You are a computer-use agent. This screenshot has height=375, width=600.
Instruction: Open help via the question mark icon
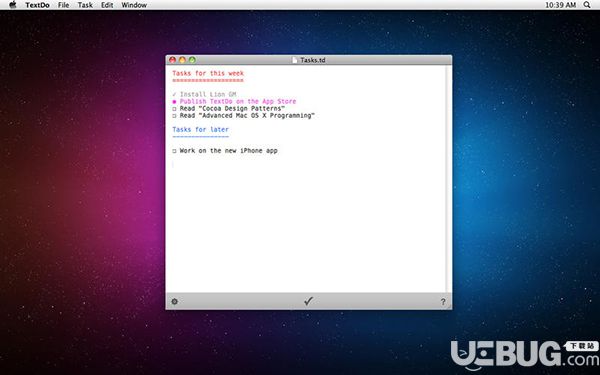tap(443, 302)
